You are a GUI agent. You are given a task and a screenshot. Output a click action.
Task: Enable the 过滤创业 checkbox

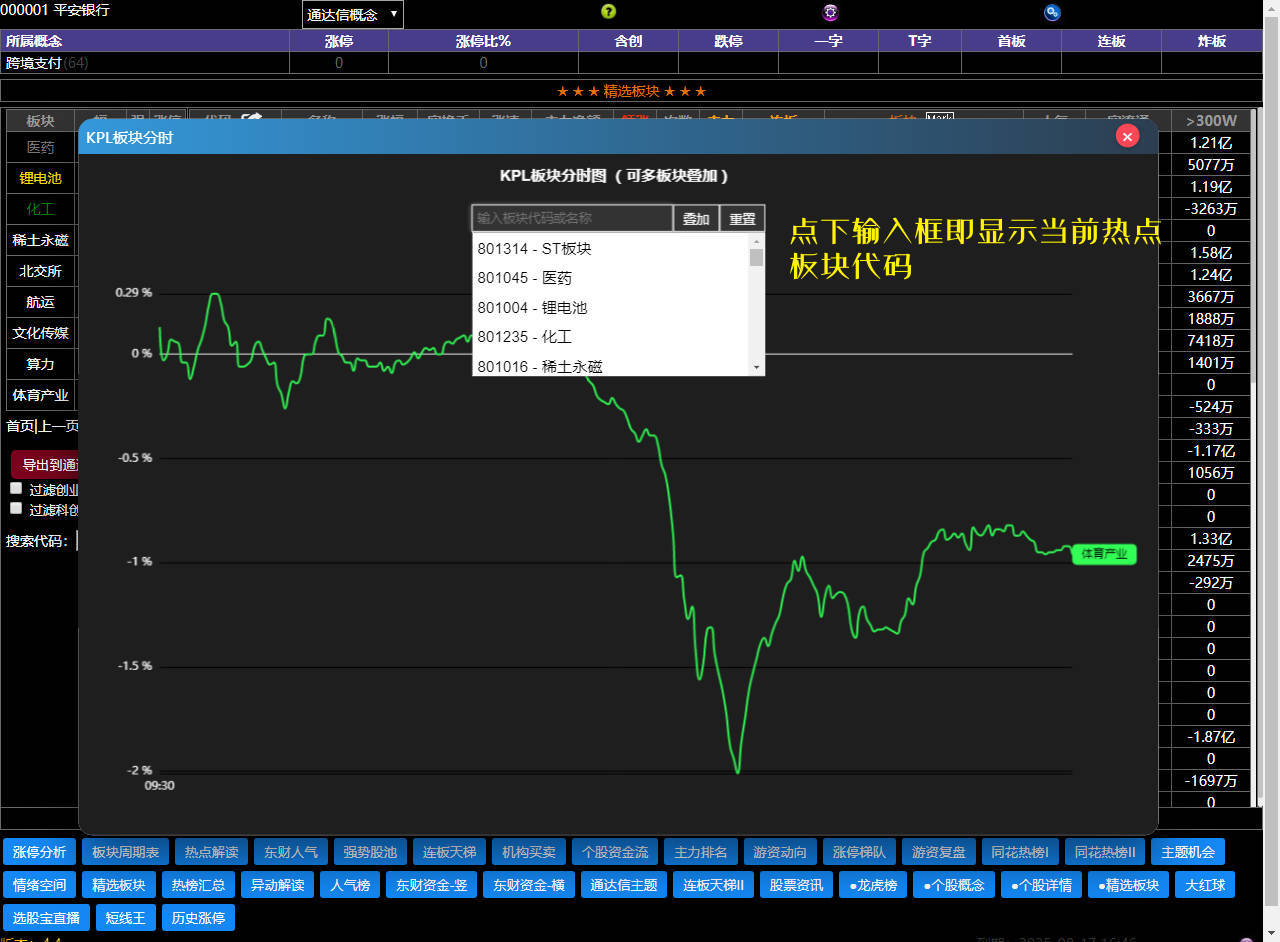tap(16, 489)
